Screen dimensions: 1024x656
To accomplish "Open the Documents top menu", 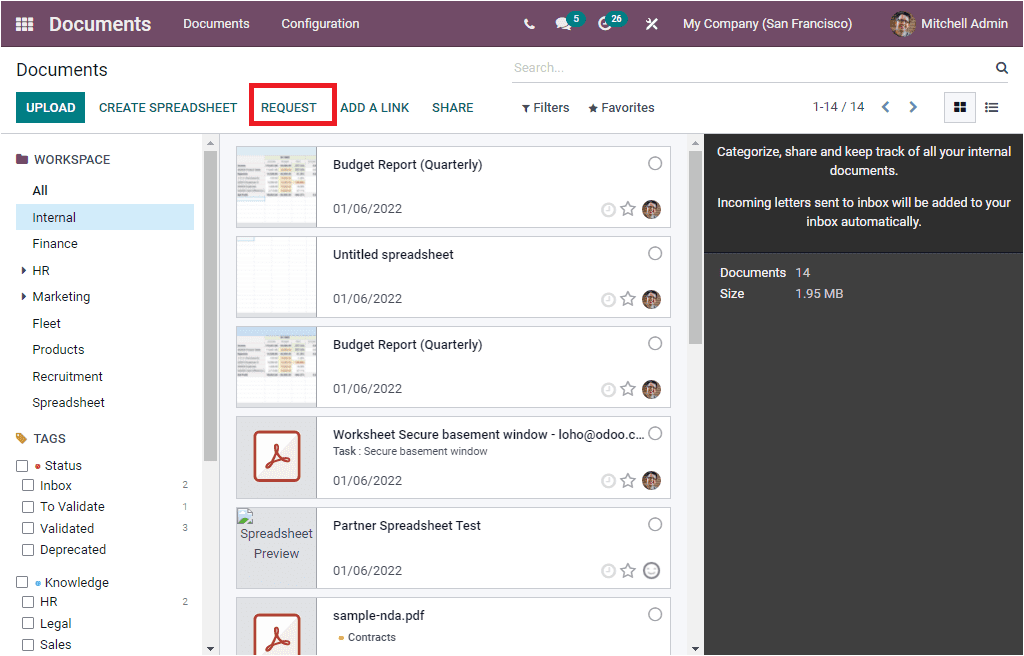I will point(216,24).
